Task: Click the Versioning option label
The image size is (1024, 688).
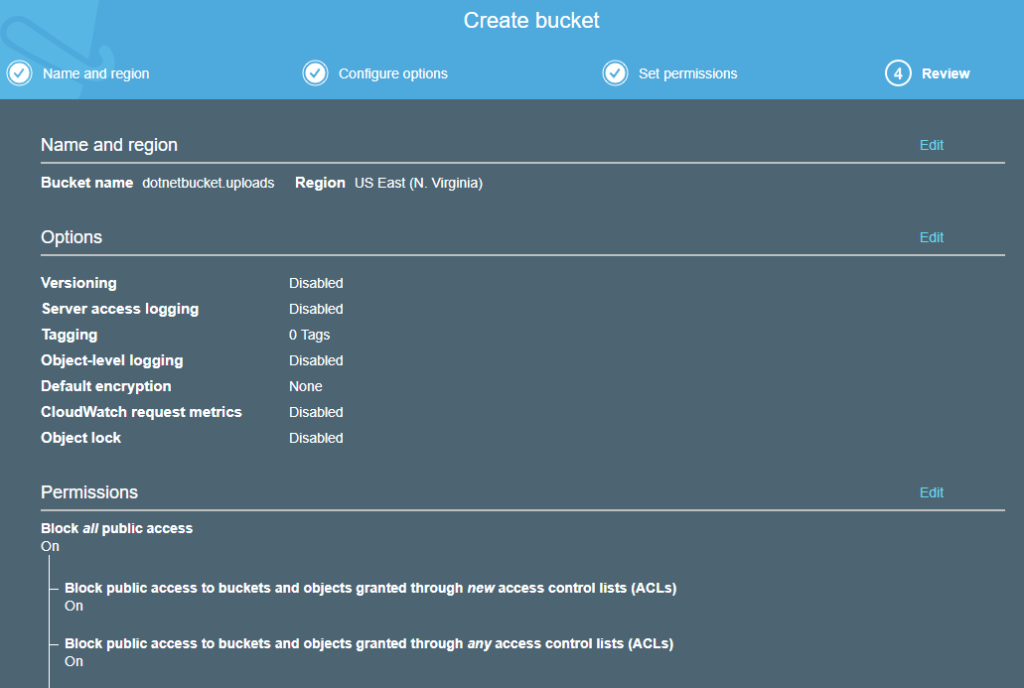Action: pyautogui.click(x=79, y=283)
